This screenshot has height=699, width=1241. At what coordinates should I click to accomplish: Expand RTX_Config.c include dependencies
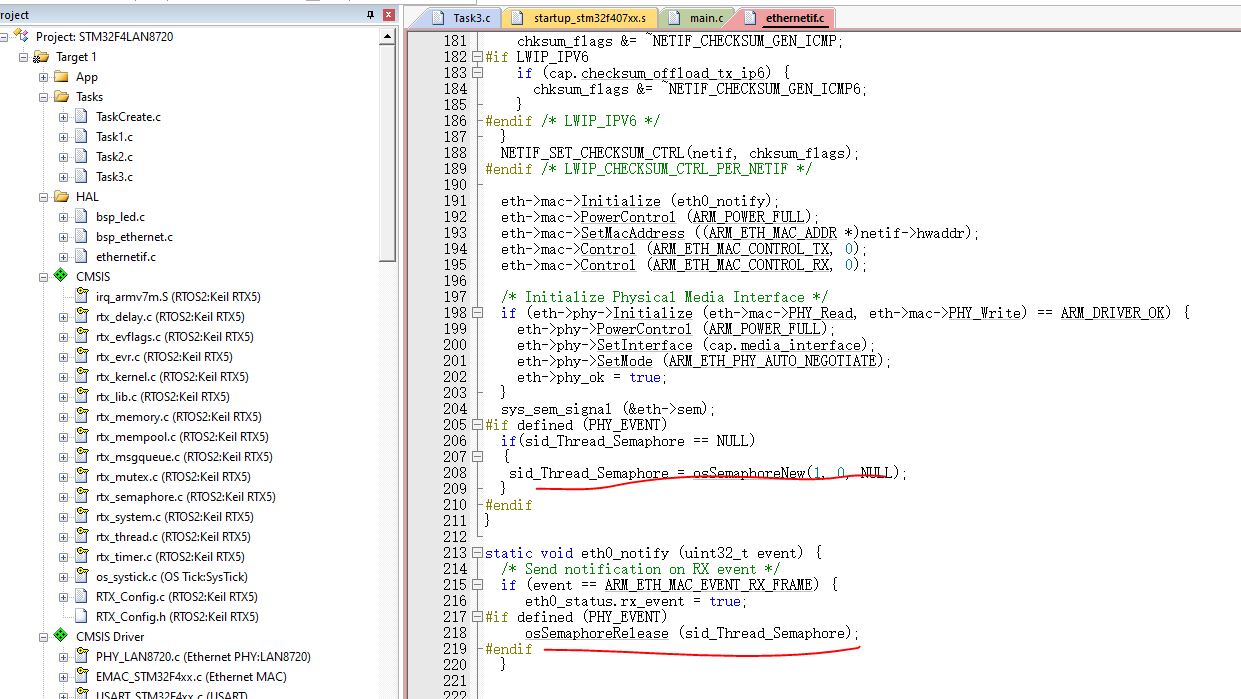click(64, 597)
